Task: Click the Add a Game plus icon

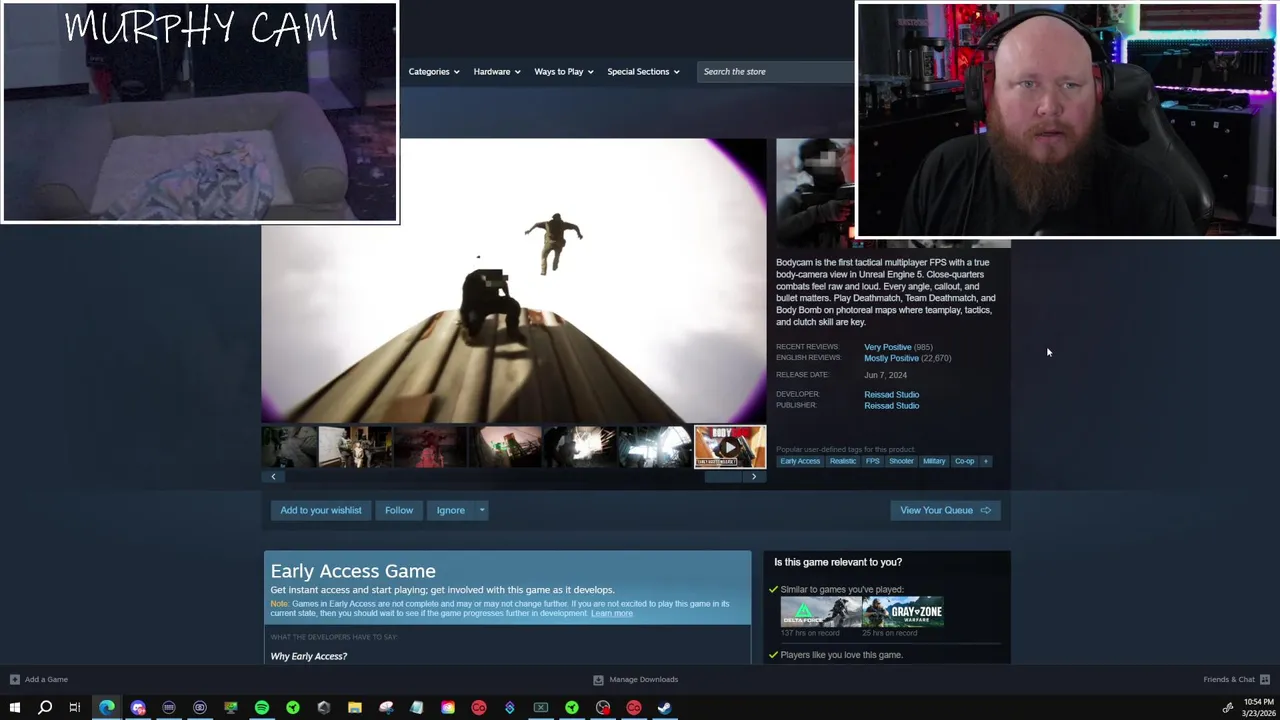Action: pyautogui.click(x=14, y=680)
